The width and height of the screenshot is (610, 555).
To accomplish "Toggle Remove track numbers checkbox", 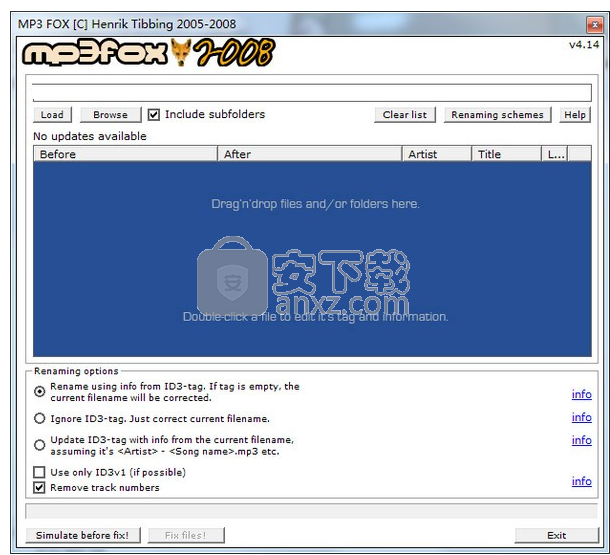I will click(x=39, y=487).
